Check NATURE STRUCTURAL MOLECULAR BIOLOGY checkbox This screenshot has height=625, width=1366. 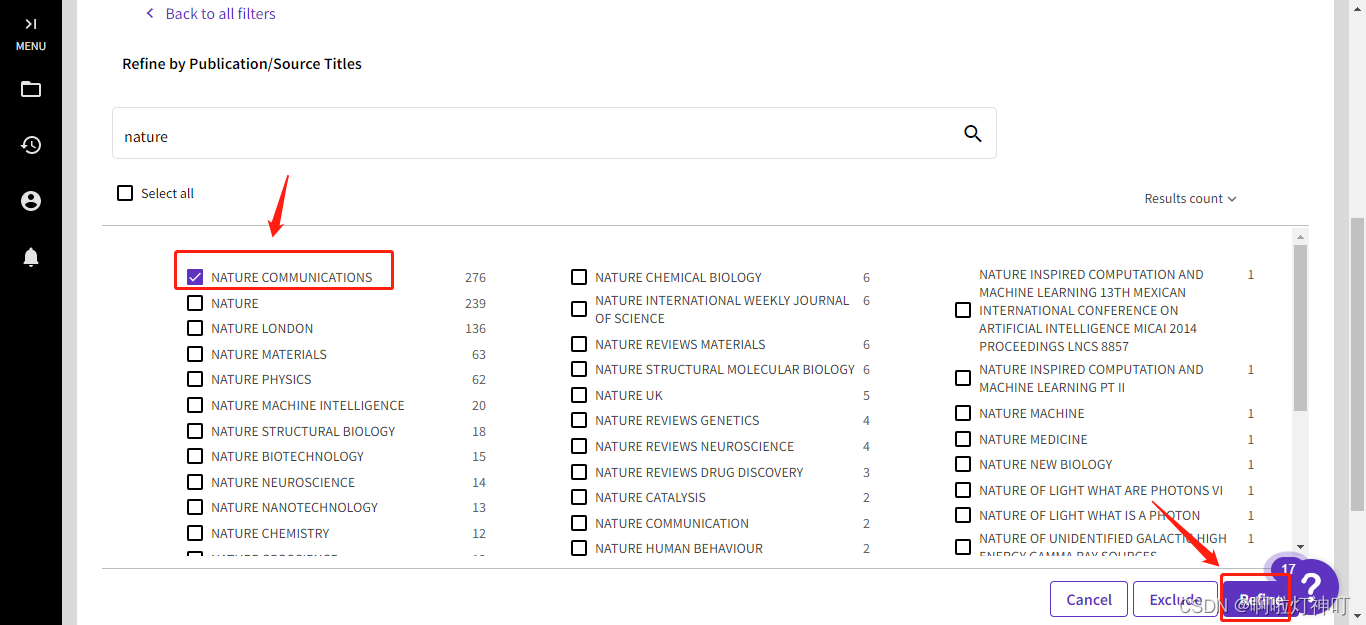579,369
